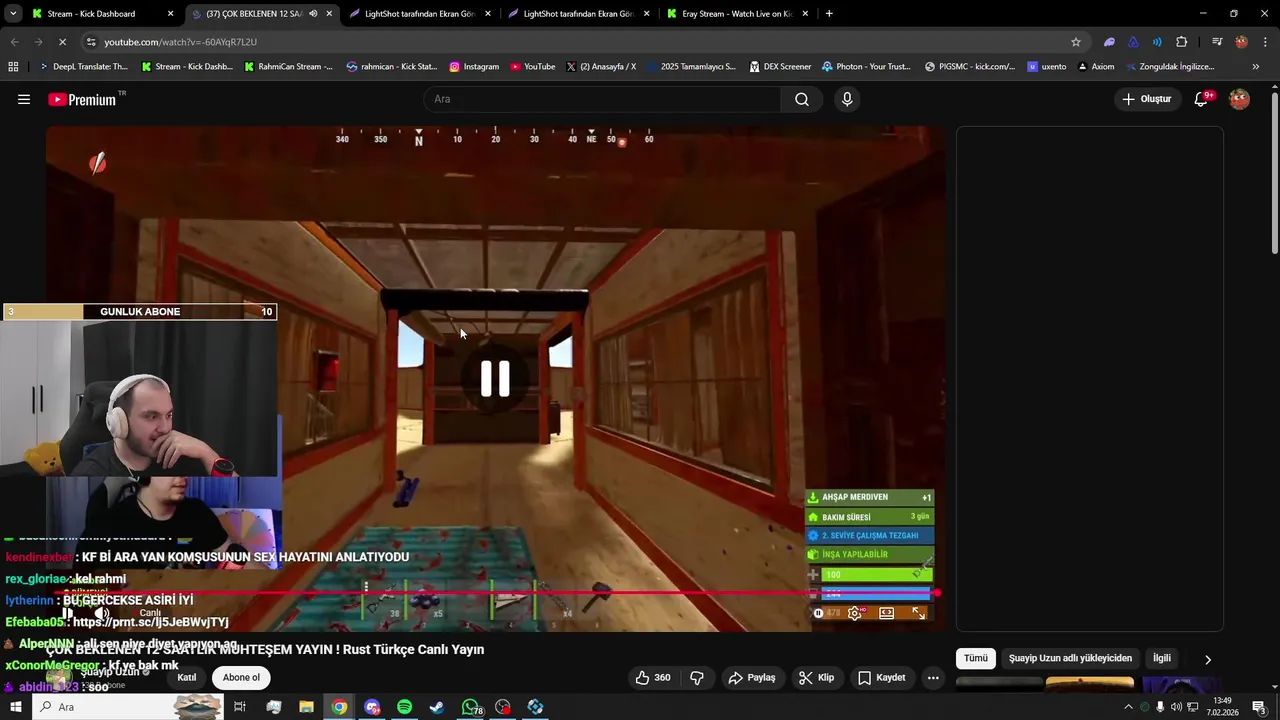This screenshot has width=1280, height=720.
Task: Open the Chrome extensions puzzle icon
Action: tap(1182, 42)
